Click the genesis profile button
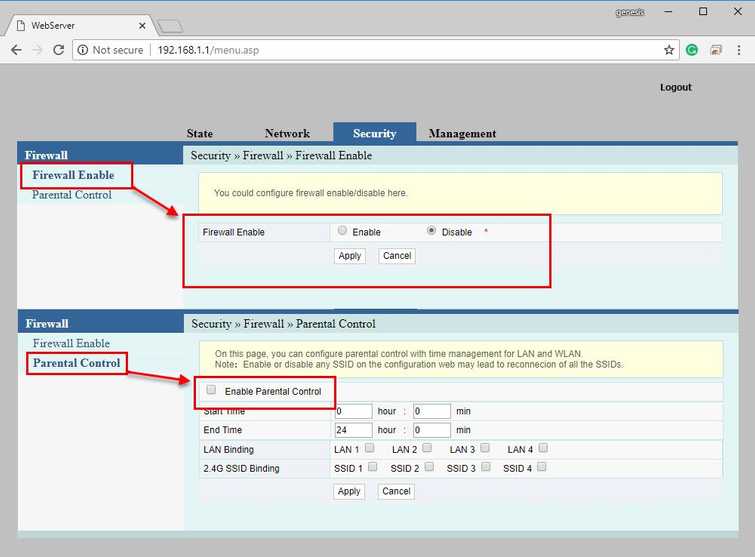The width and height of the screenshot is (755, 557). [630, 12]
